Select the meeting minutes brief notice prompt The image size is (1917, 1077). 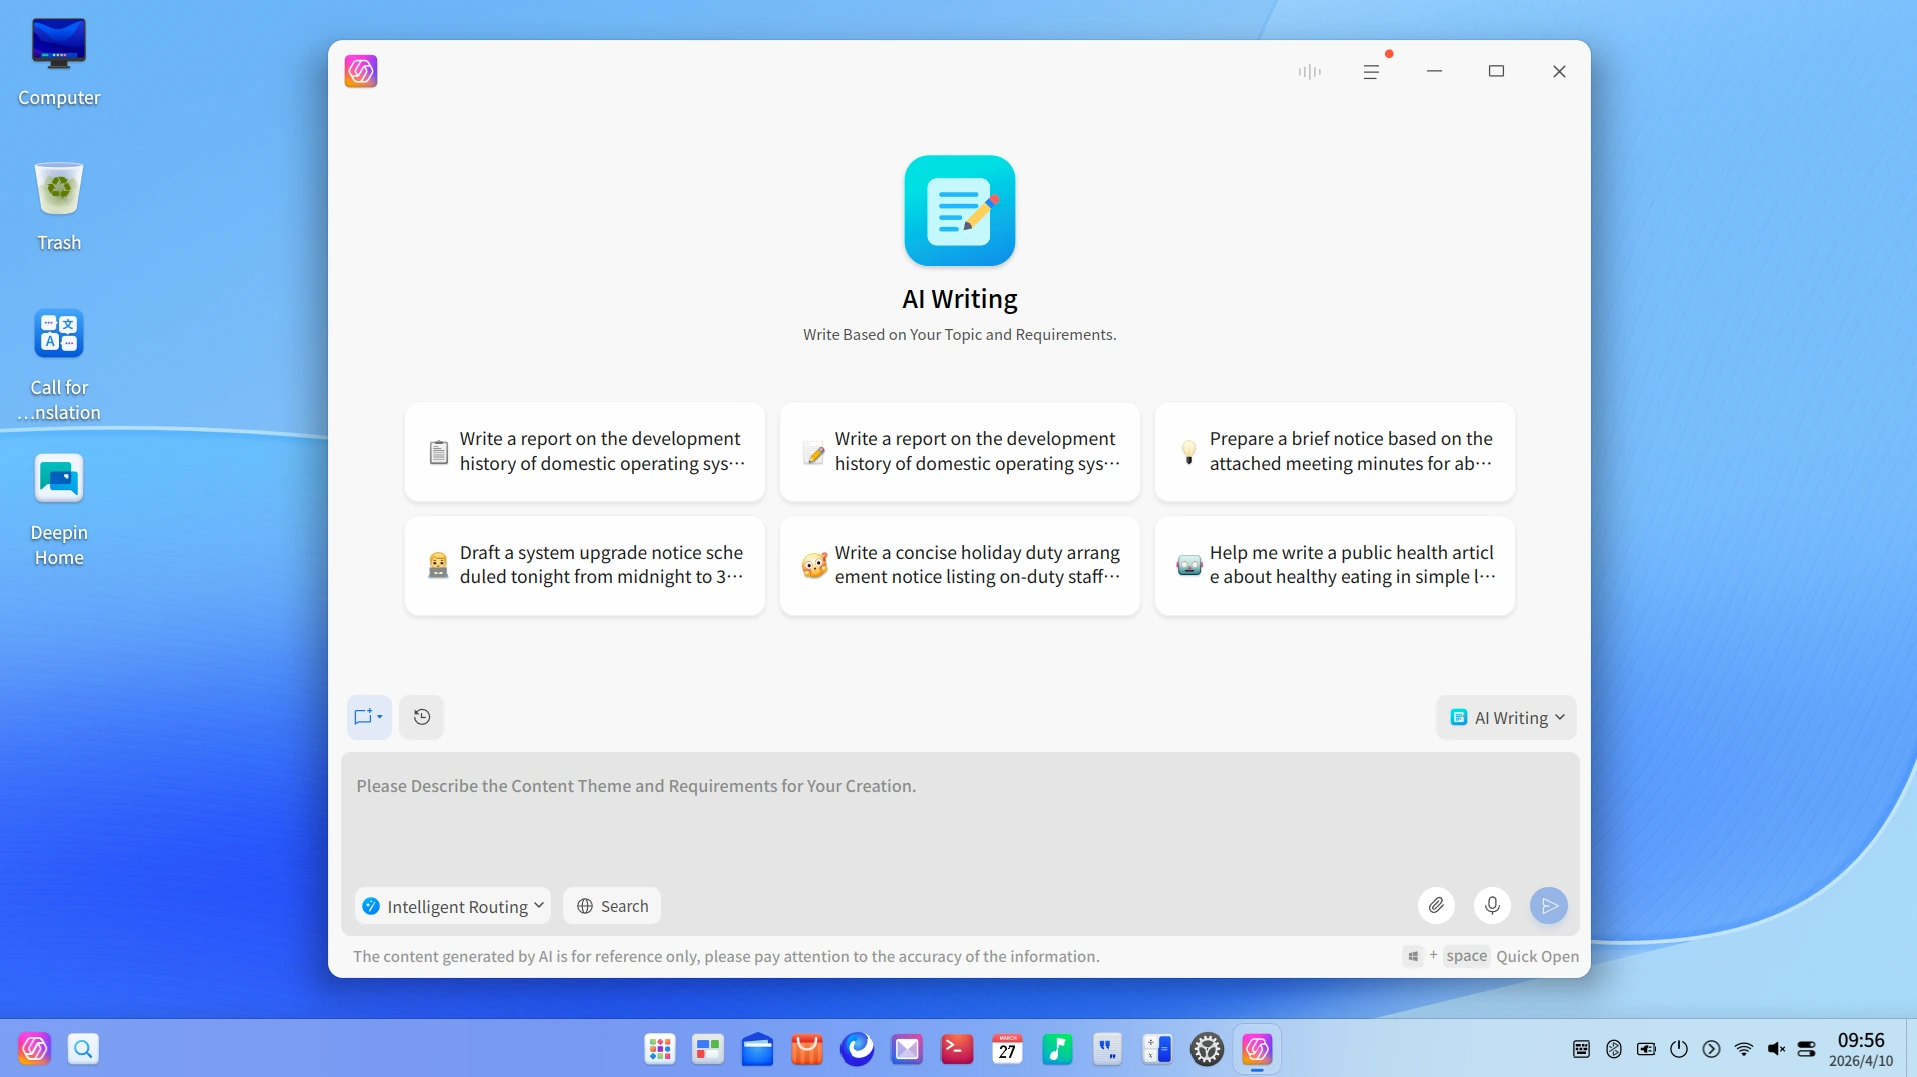click(x=1335, y=451)
